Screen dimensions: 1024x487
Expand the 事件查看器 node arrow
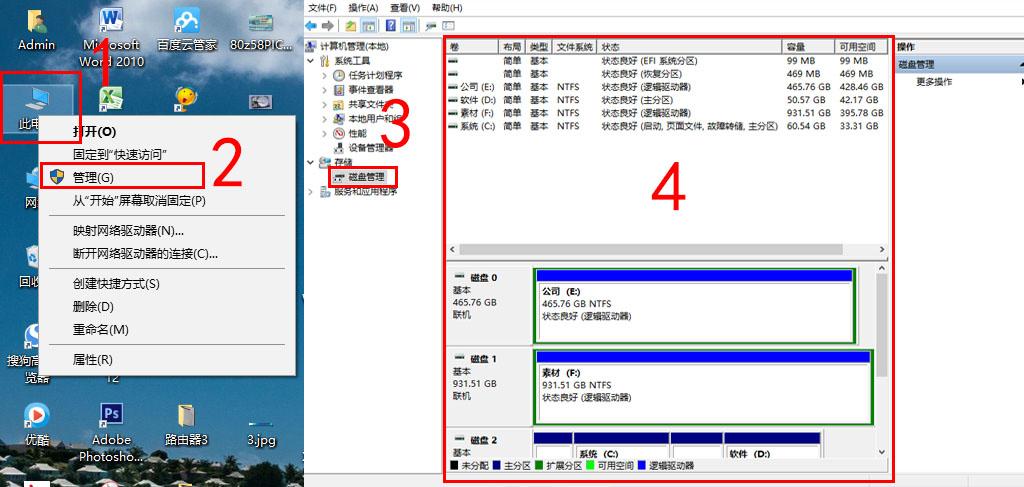325,89
